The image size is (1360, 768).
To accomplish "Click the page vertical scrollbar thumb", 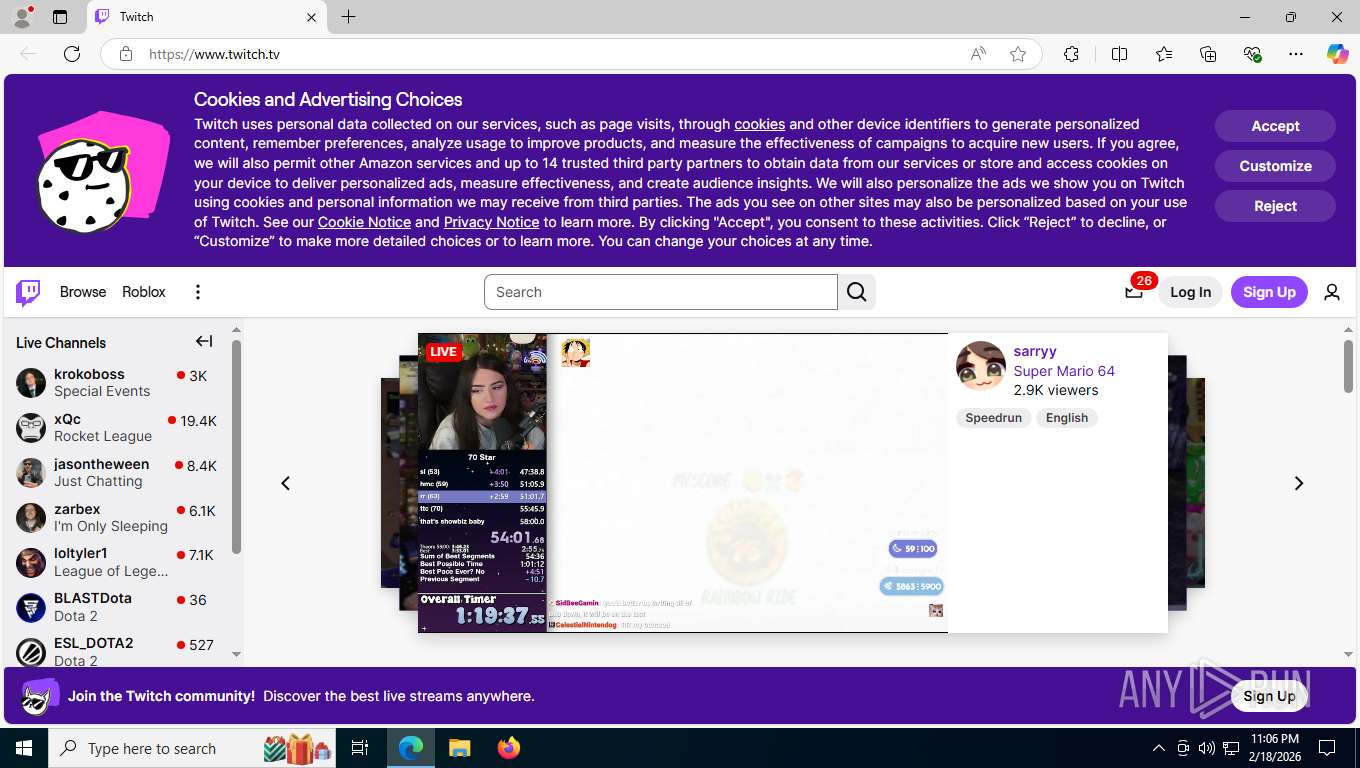I will (1348, 366).
